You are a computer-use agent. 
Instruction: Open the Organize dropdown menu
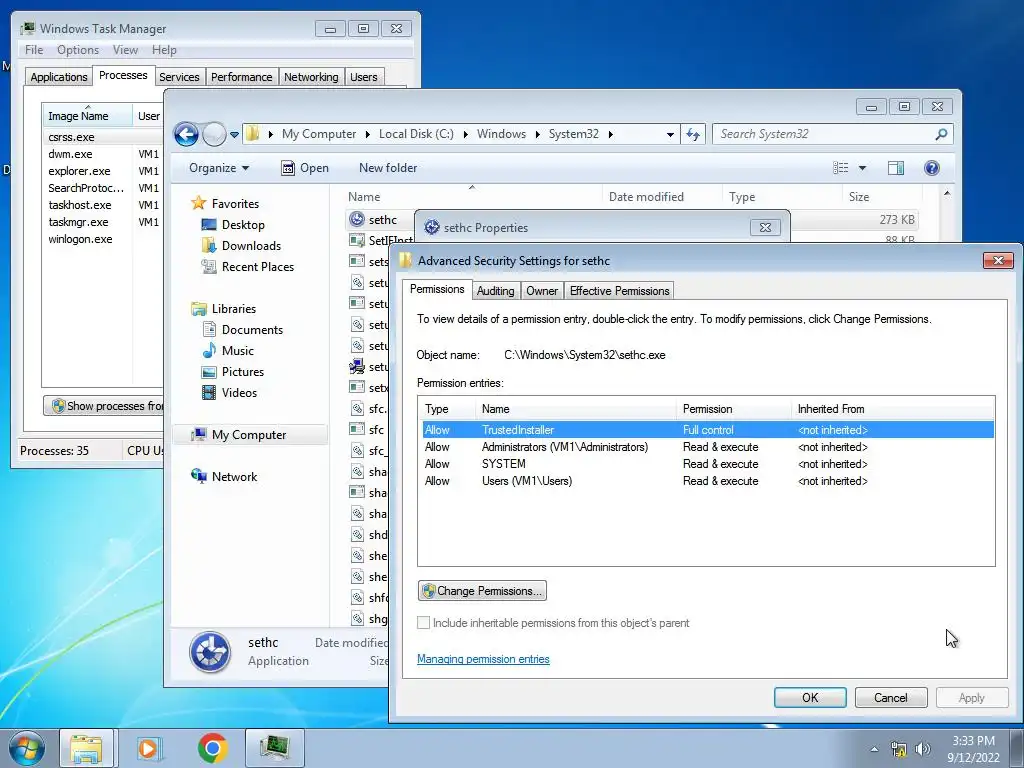[219, 168]
